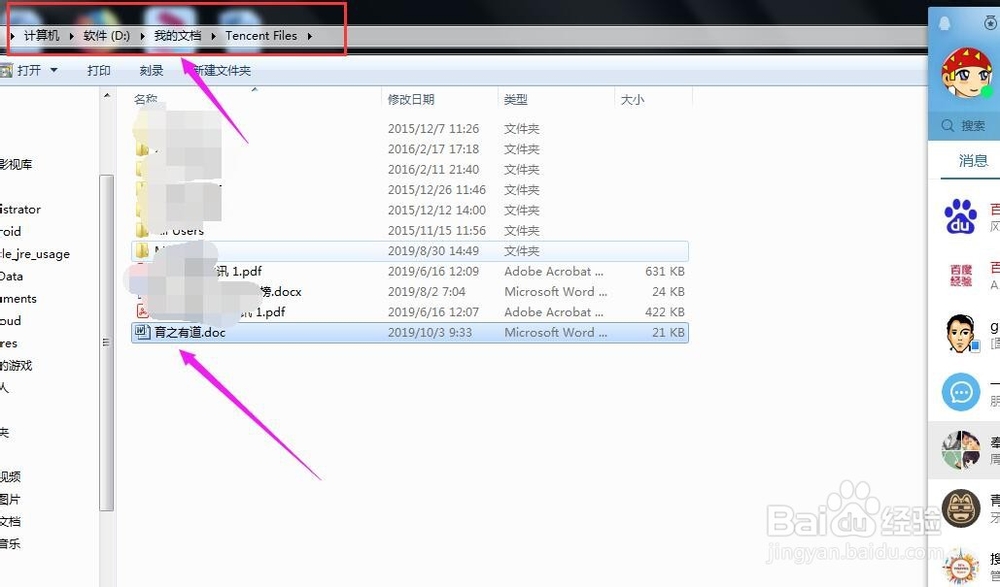Image resolution: width=1000 pixels, height=587 pixels.
Task: Click 软件 (D:) breadcrumb
Action: (x=107, y=36)
